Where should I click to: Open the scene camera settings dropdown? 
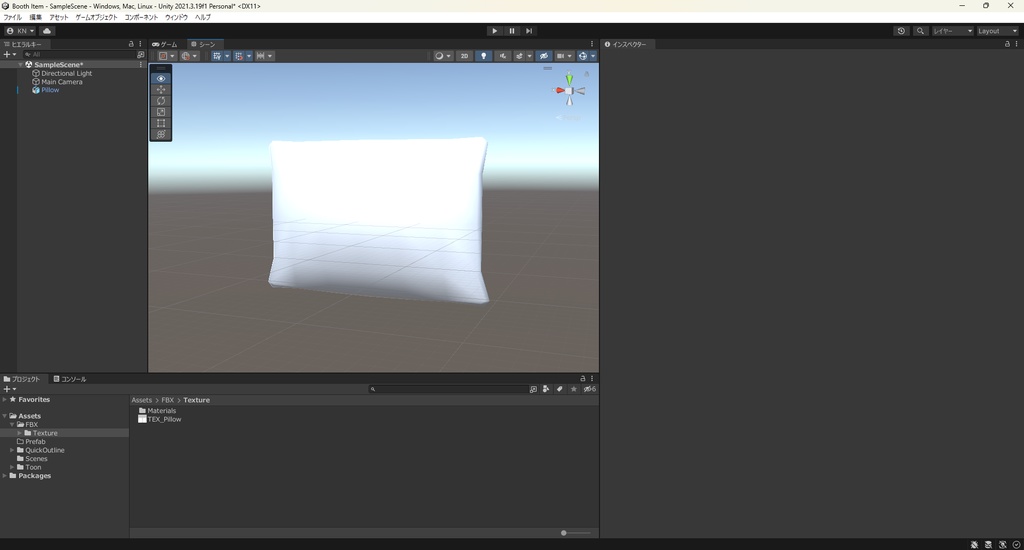click(564, 56)
